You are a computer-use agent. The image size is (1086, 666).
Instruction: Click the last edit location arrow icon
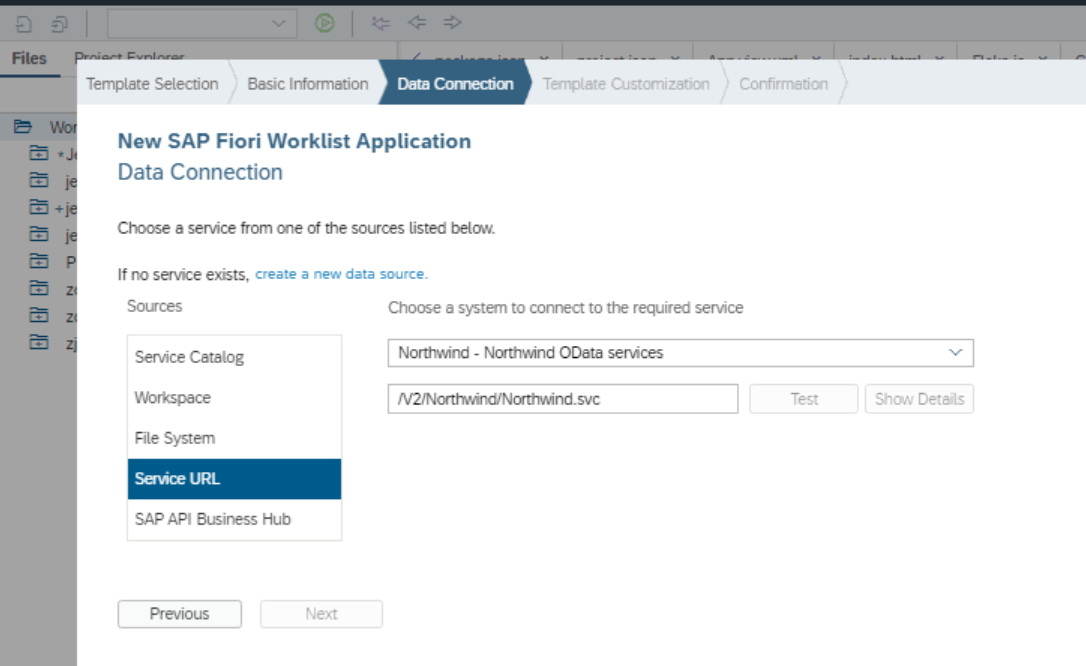[380, 23]
